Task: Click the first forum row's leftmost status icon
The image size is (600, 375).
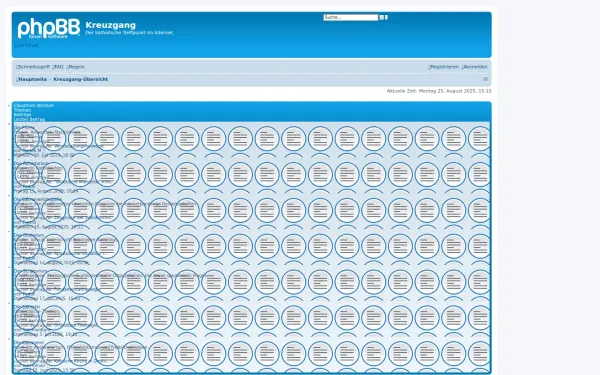Action: click(x=27, y=139)
